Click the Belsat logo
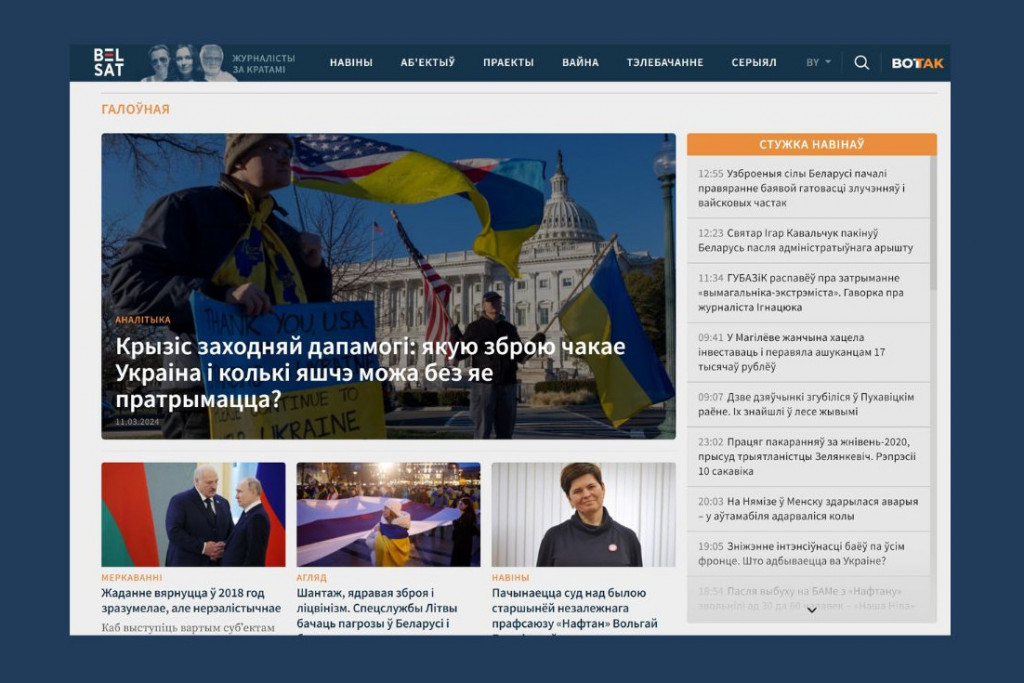Screen dimensions: 1024x683 click(108, 62)
